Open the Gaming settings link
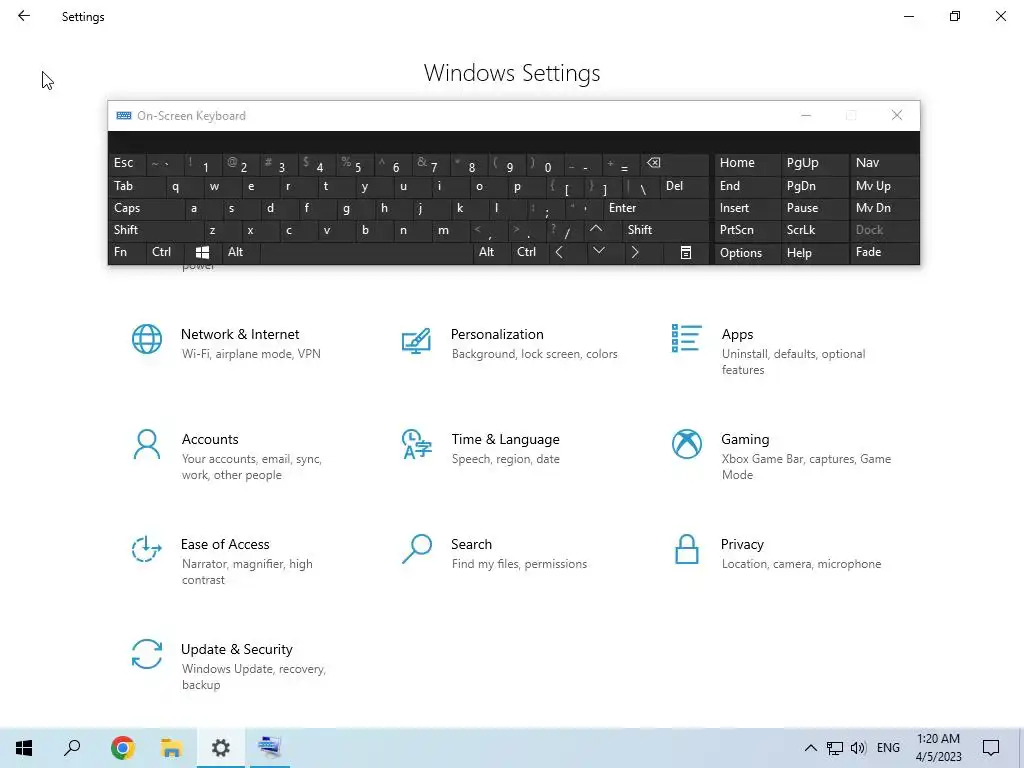Image resolution: width=1024 pixels, height=768 pixels. click(x=745, y=439)
